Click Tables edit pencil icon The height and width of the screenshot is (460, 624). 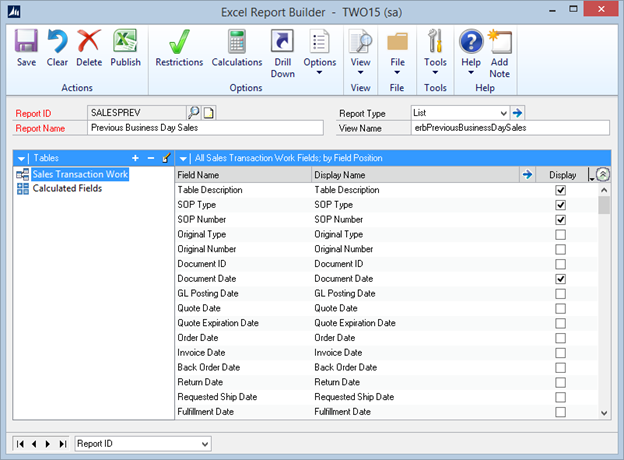166,158
